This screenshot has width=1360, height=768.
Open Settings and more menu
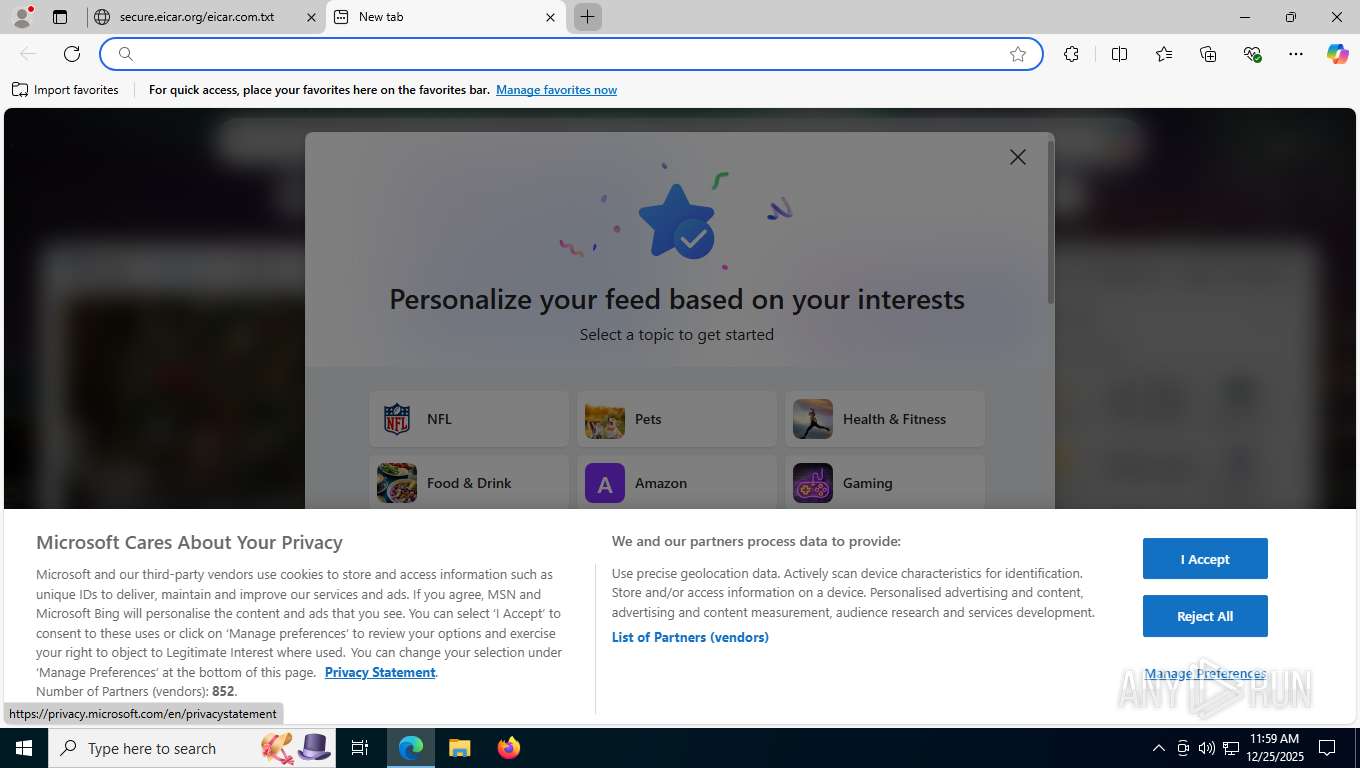pyautogui.click(x=1296, y=54)
